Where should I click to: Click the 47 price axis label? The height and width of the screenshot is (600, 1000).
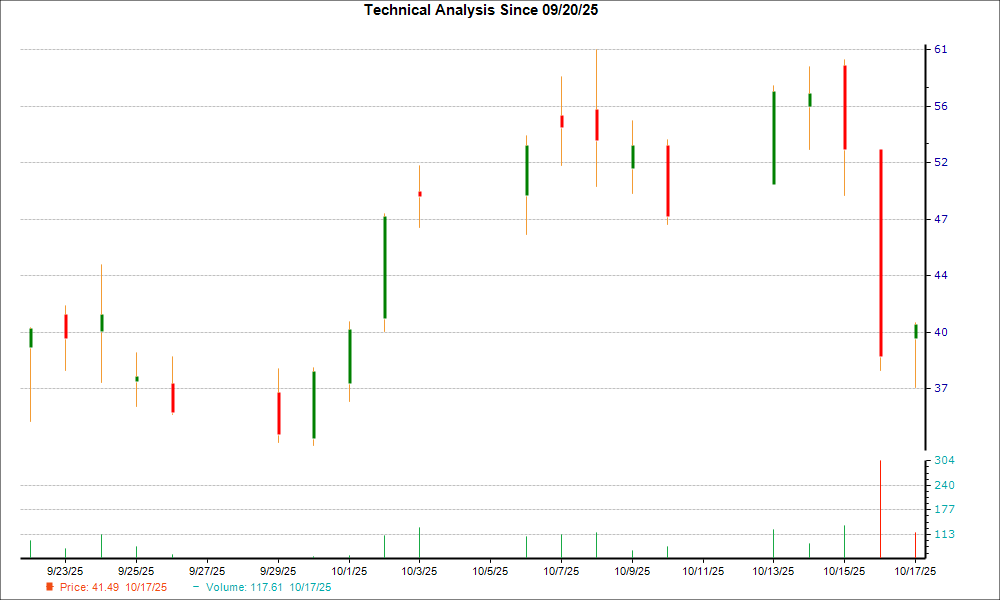[941, 219]
